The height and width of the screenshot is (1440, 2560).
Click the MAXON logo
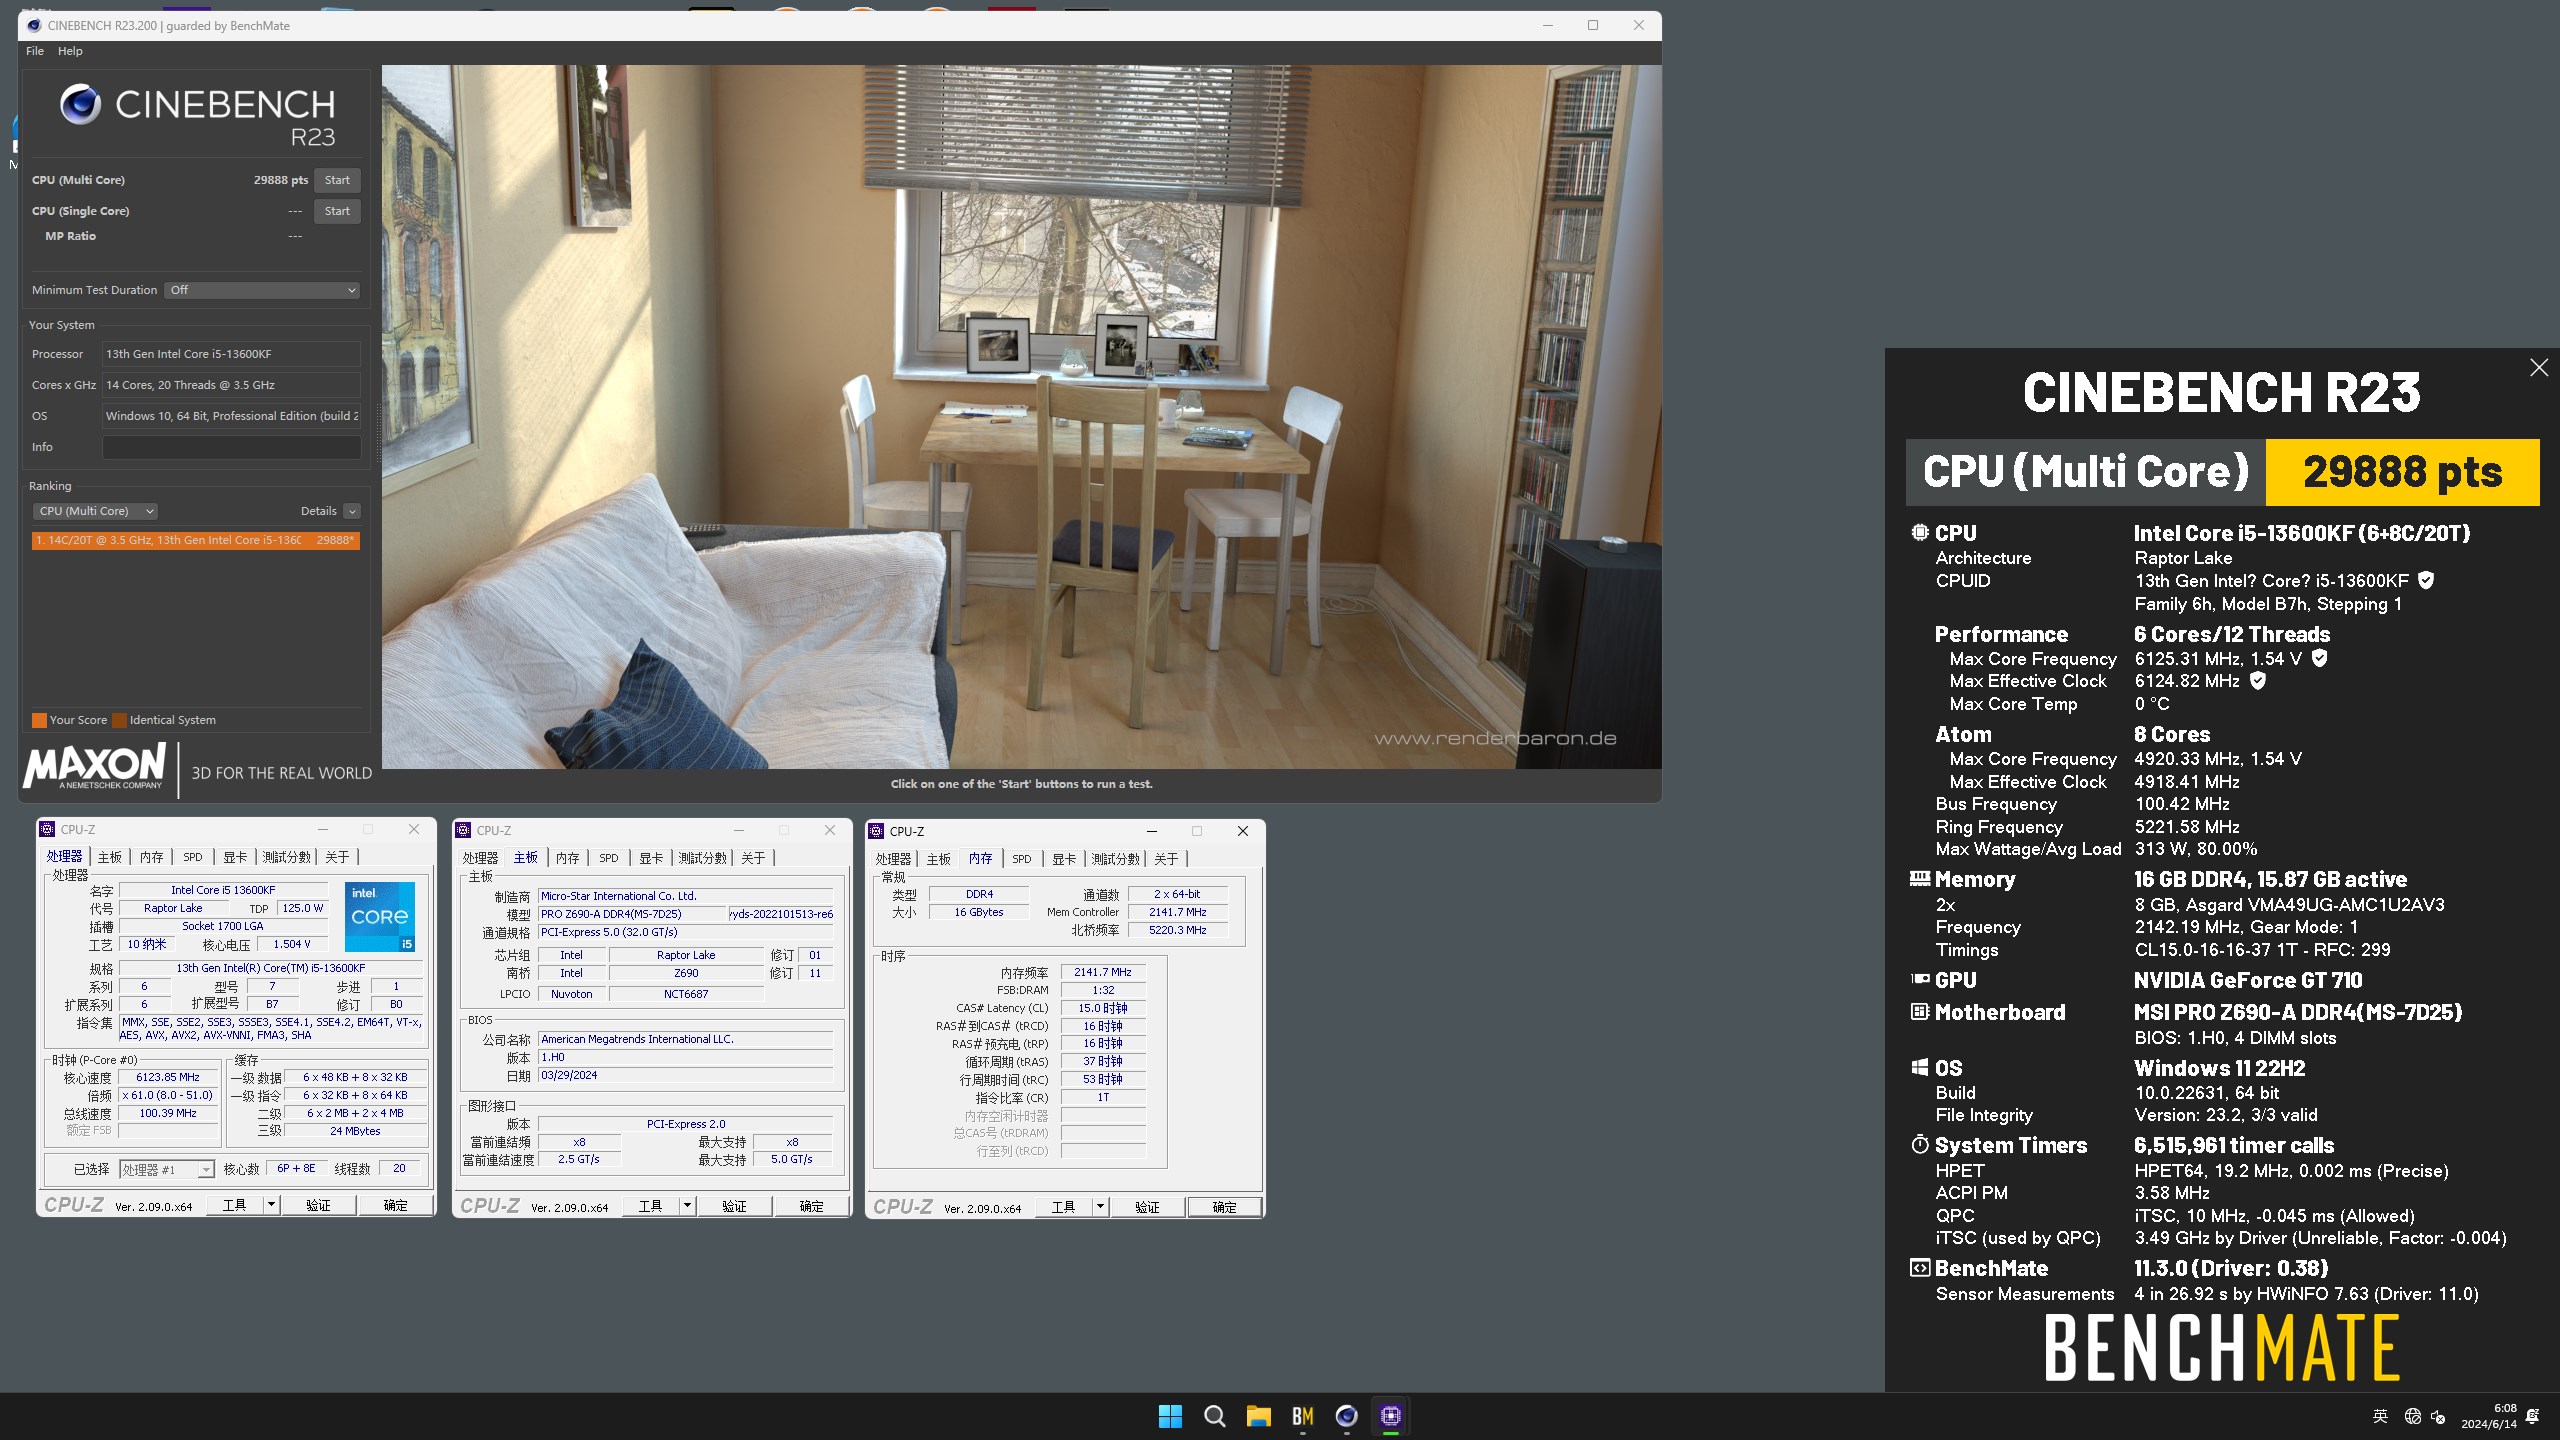click(x=94, y=767)
